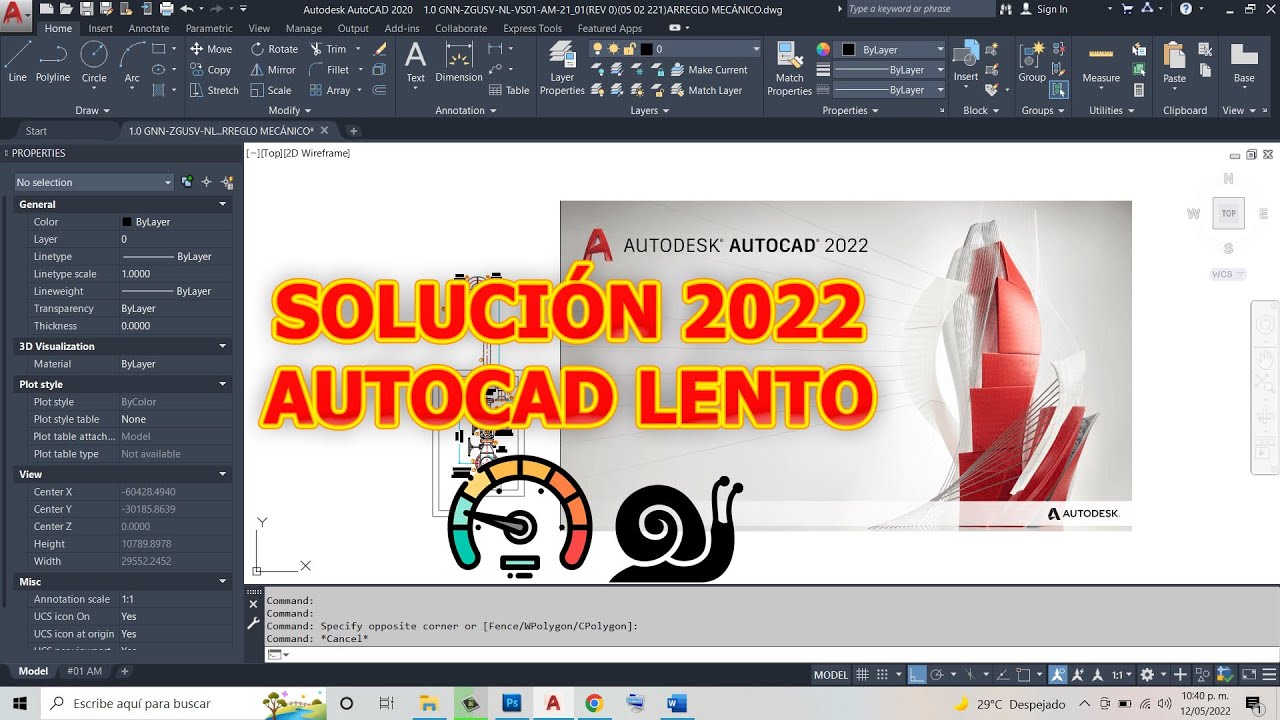Open the No selection dropdown
Screen dimensions: 1280x720
tap(94, 182)
